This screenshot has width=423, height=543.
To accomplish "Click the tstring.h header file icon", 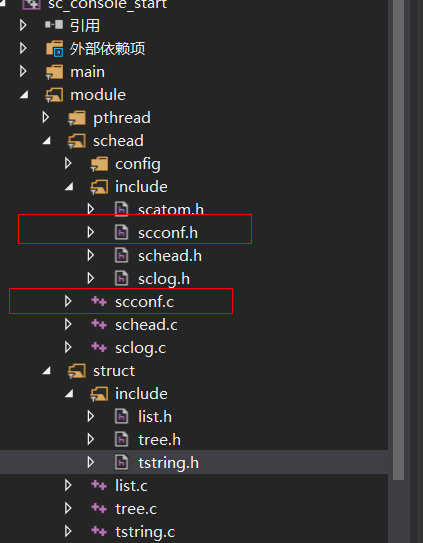I will click(x=121, y=462).
